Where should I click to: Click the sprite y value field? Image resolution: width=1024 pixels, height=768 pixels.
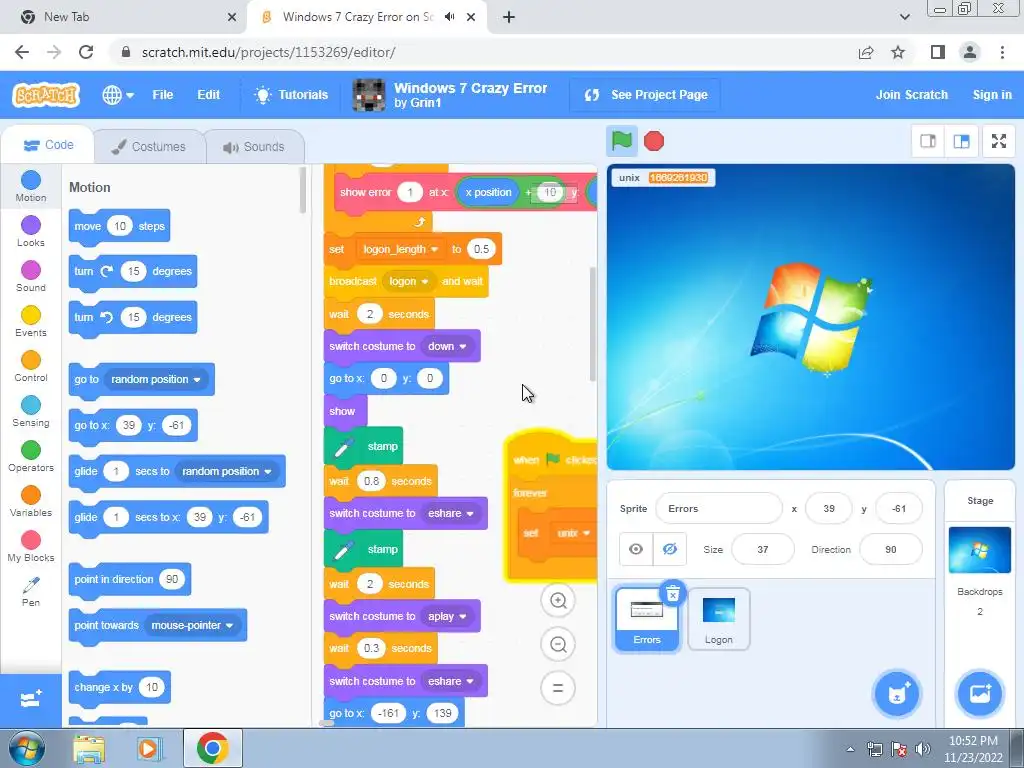pyautogui.click(x=899, y=509)
